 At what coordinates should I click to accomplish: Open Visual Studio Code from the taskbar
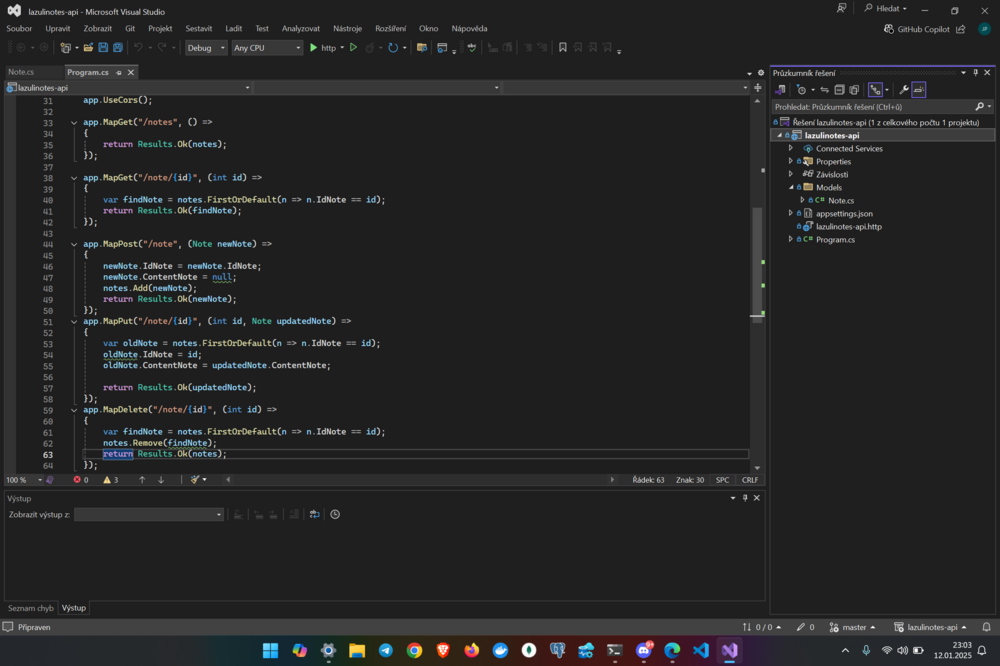pyautogui.click(x=701, y=650)
